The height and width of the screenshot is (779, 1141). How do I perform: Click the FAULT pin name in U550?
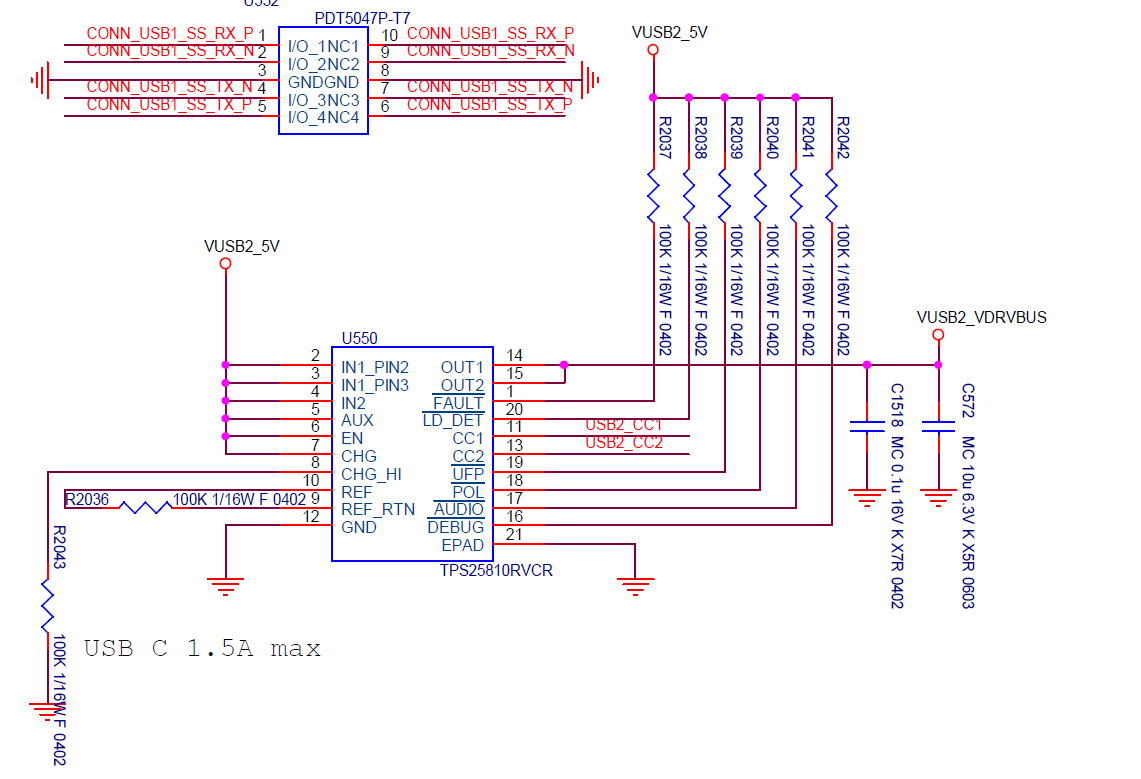point(458,403)
